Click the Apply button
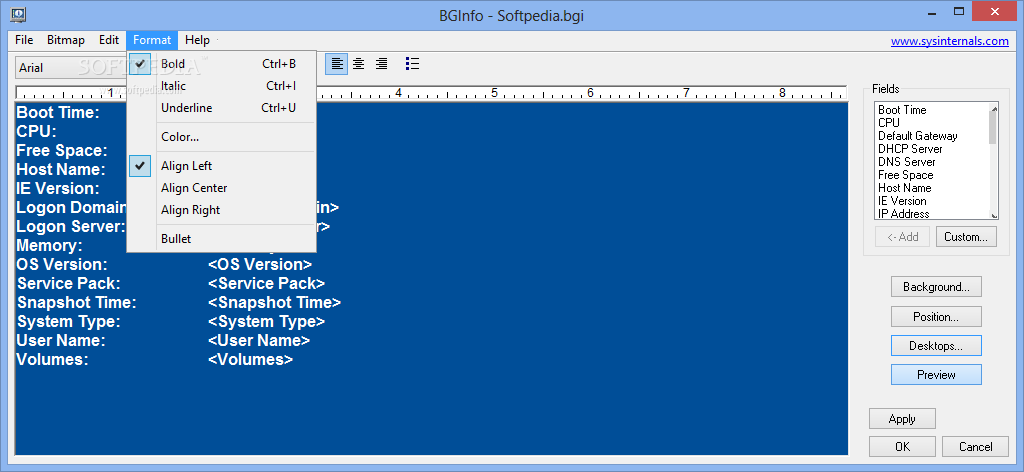The width and height of the screenshot is (1024, 472). 902,418
